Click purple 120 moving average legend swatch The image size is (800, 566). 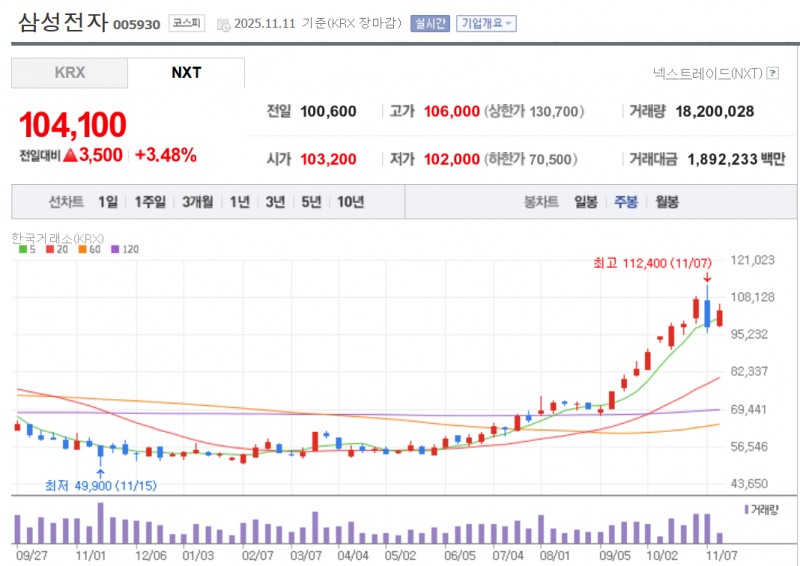point(115,250)
